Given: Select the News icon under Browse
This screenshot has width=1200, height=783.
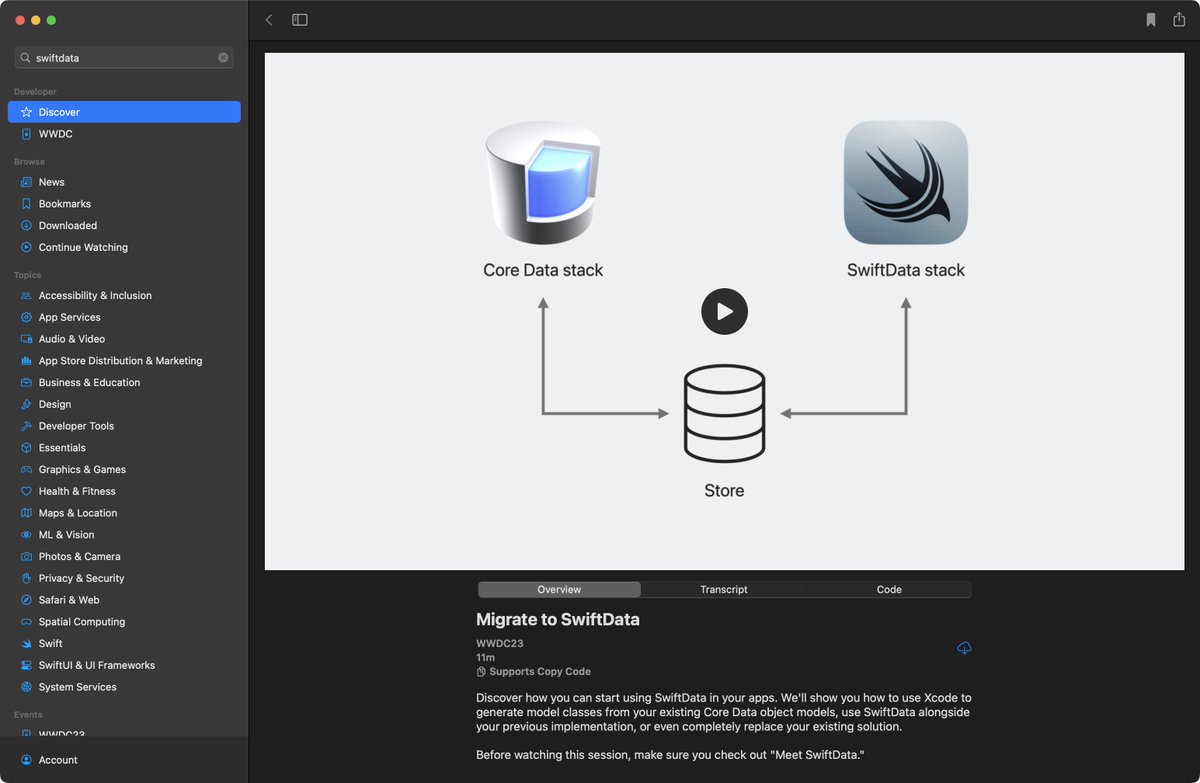Looking at the screenshot, I should (x=27, y=182).
